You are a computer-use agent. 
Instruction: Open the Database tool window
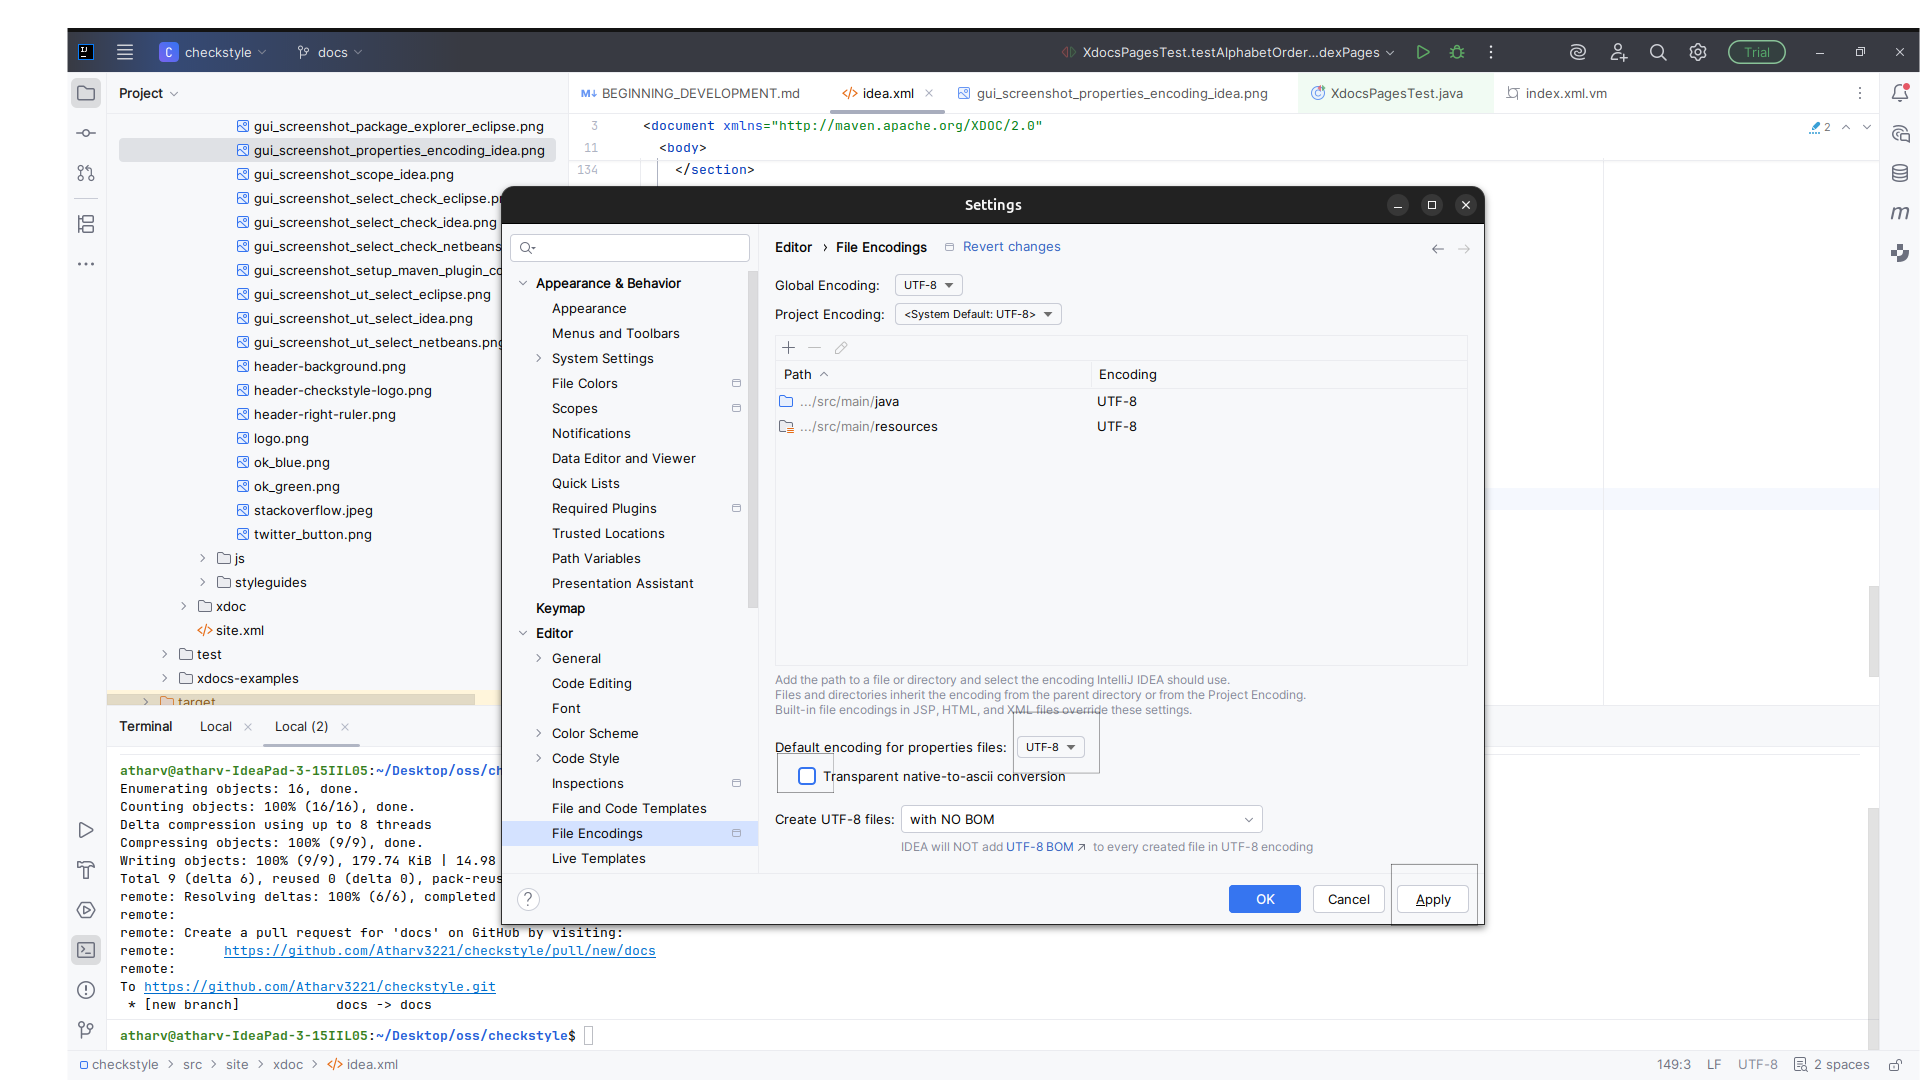pos(1901,172)
